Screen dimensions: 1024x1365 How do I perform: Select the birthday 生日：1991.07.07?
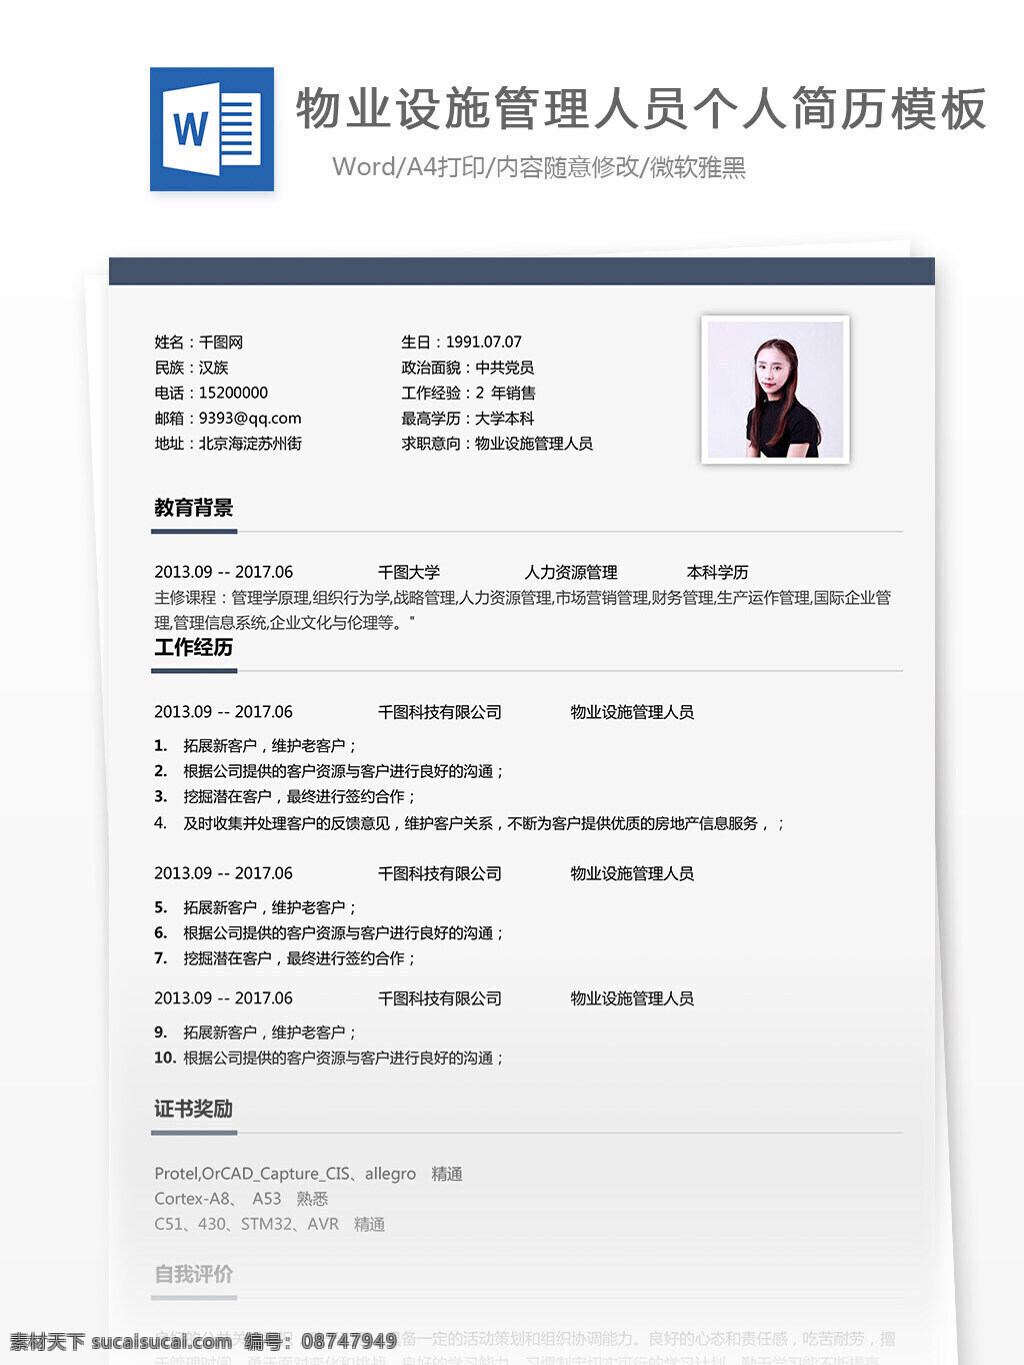[462, 342]
